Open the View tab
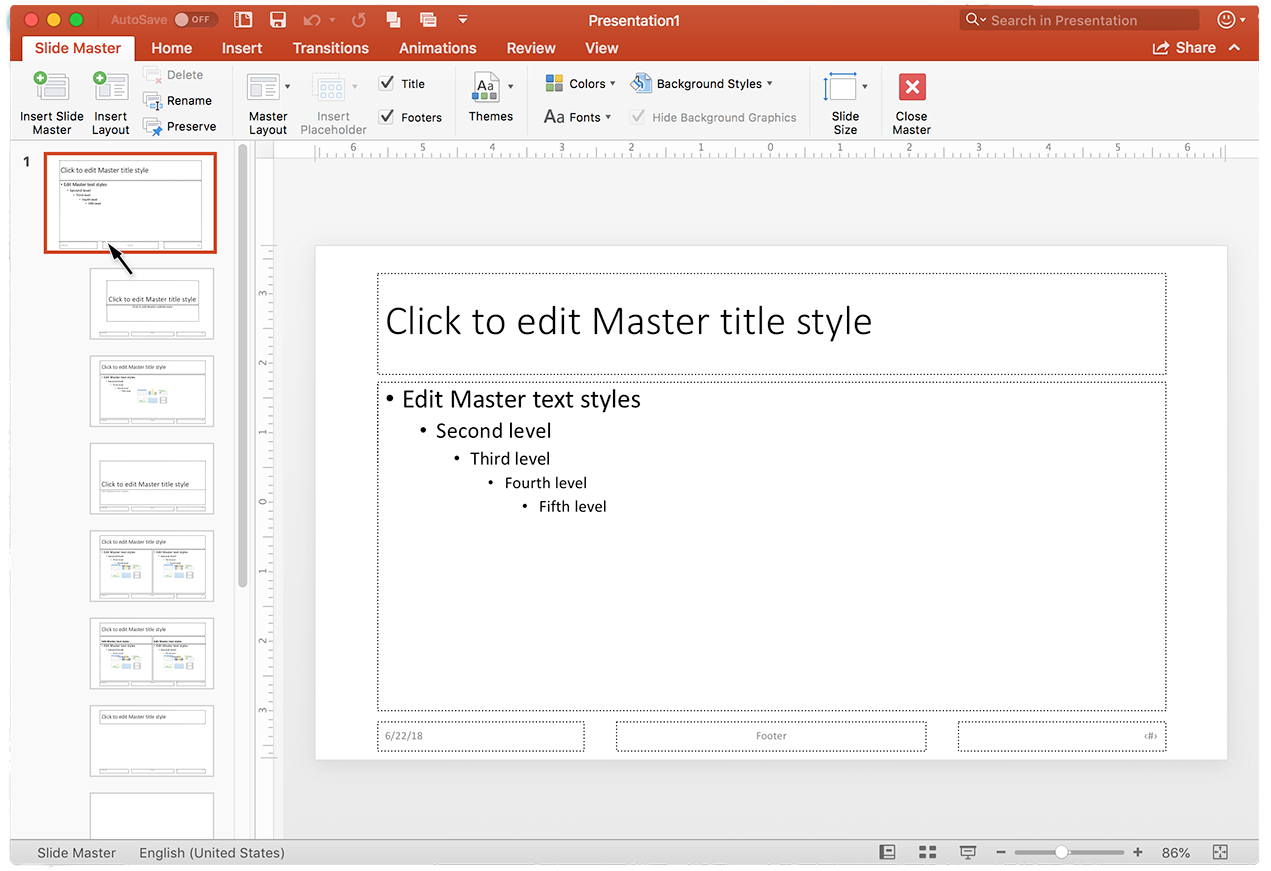Image resolution: width=1271 pixels, height=871 pixels. (x=602, y=48)
